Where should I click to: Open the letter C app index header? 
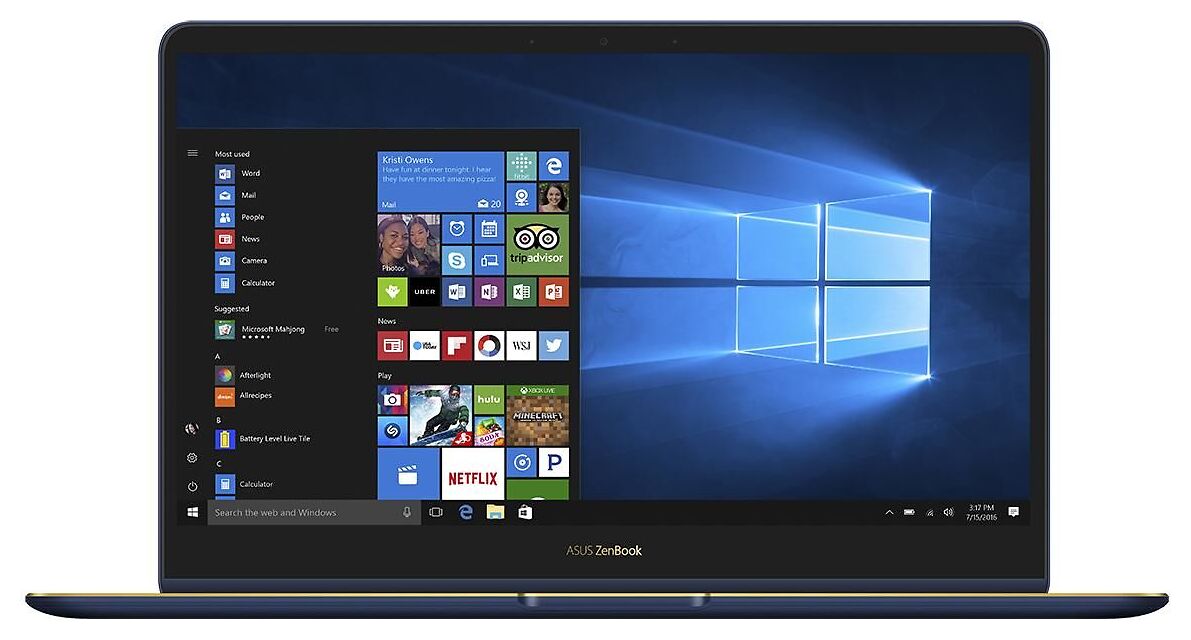tap(219, 464)
